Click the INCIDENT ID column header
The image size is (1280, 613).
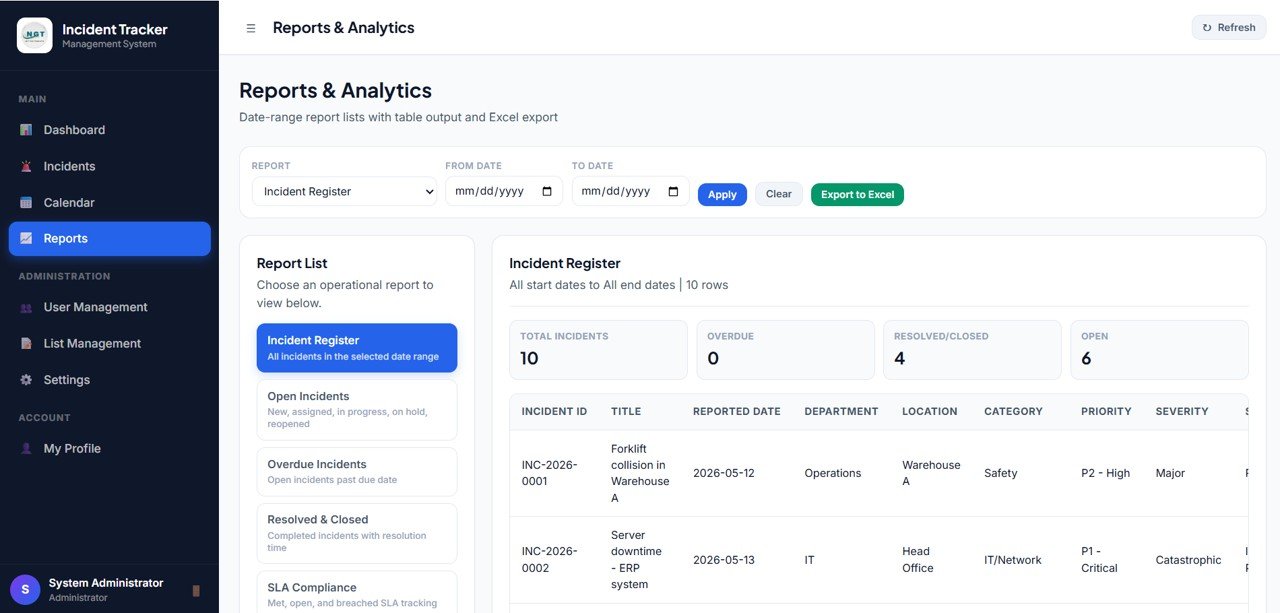[555, 411]
